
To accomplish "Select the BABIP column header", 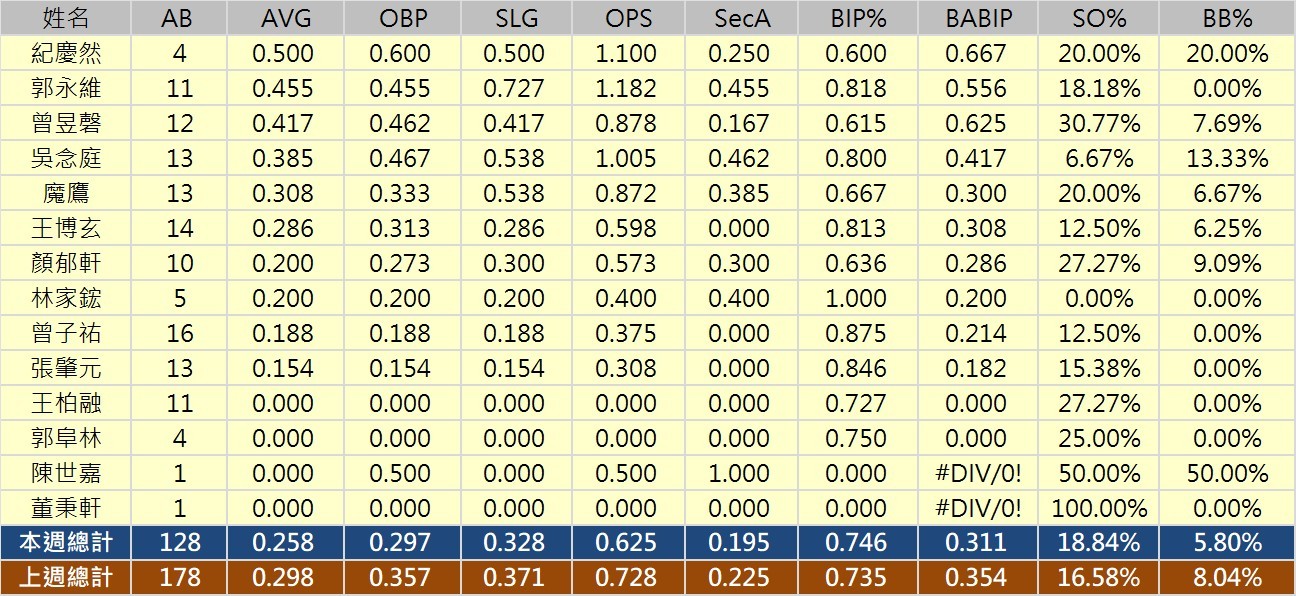I will [975, 18].
